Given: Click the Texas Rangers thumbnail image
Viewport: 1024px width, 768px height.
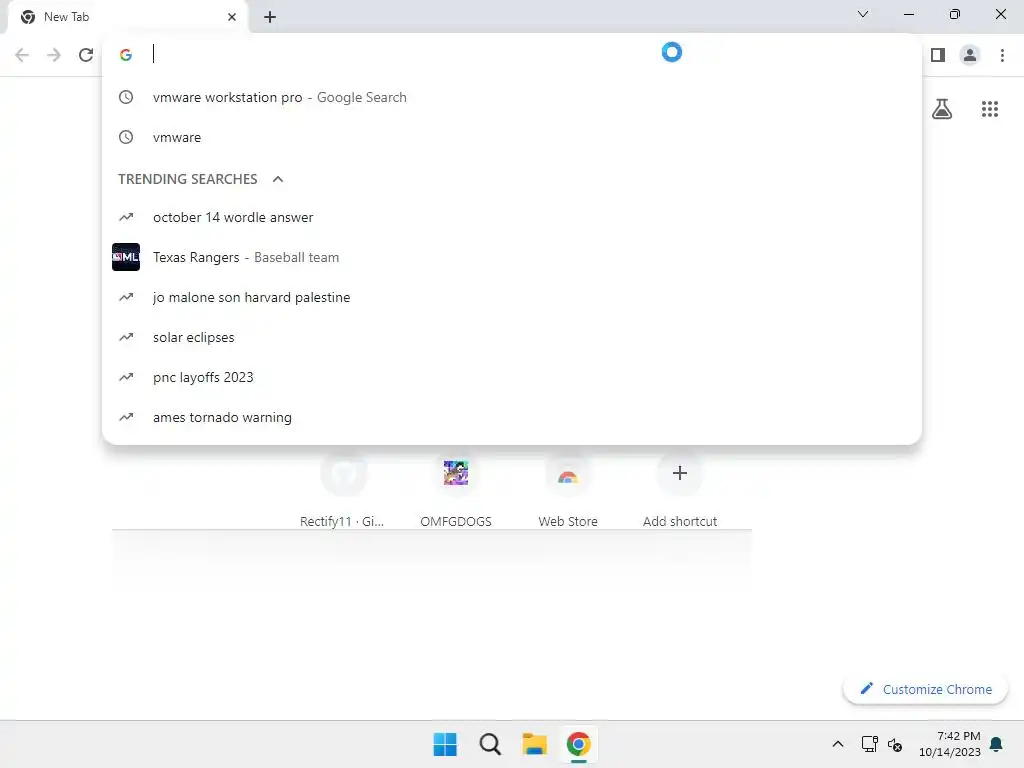Looking at the screenshot, I should click(x=126, y=257).
